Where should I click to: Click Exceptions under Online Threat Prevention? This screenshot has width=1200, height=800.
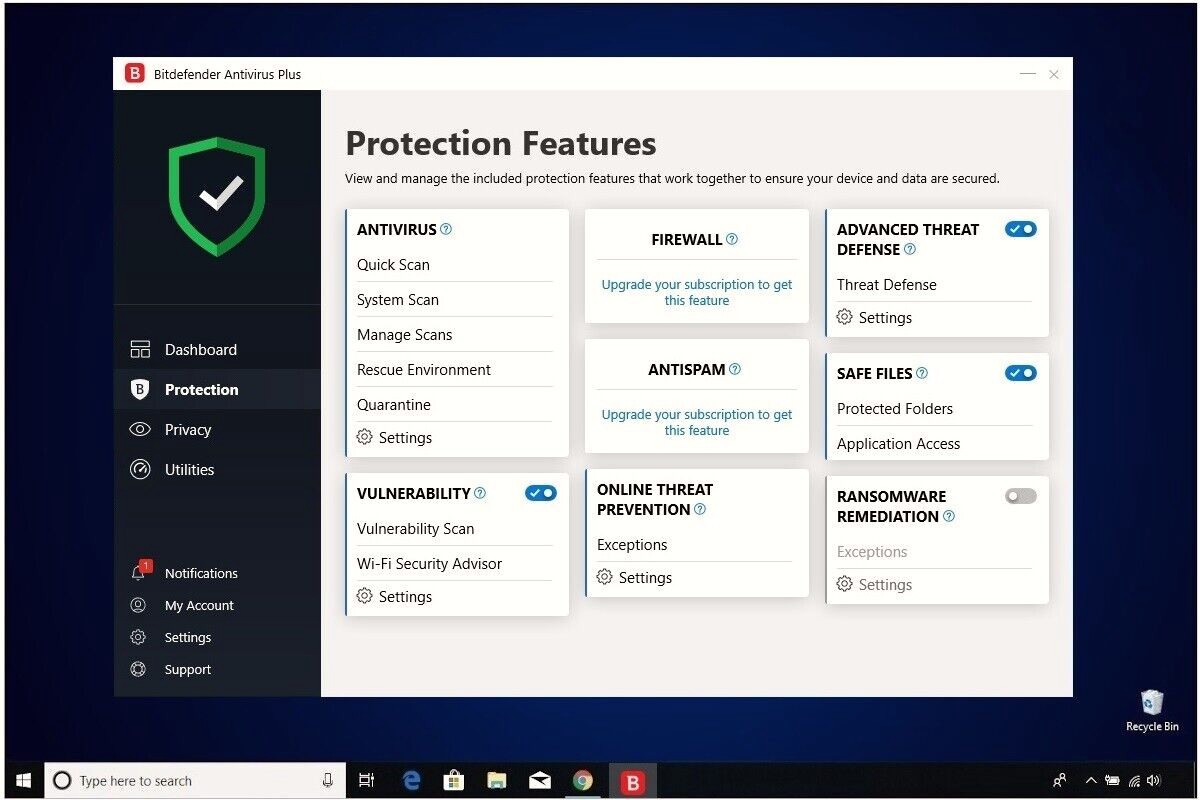point(631,544)
